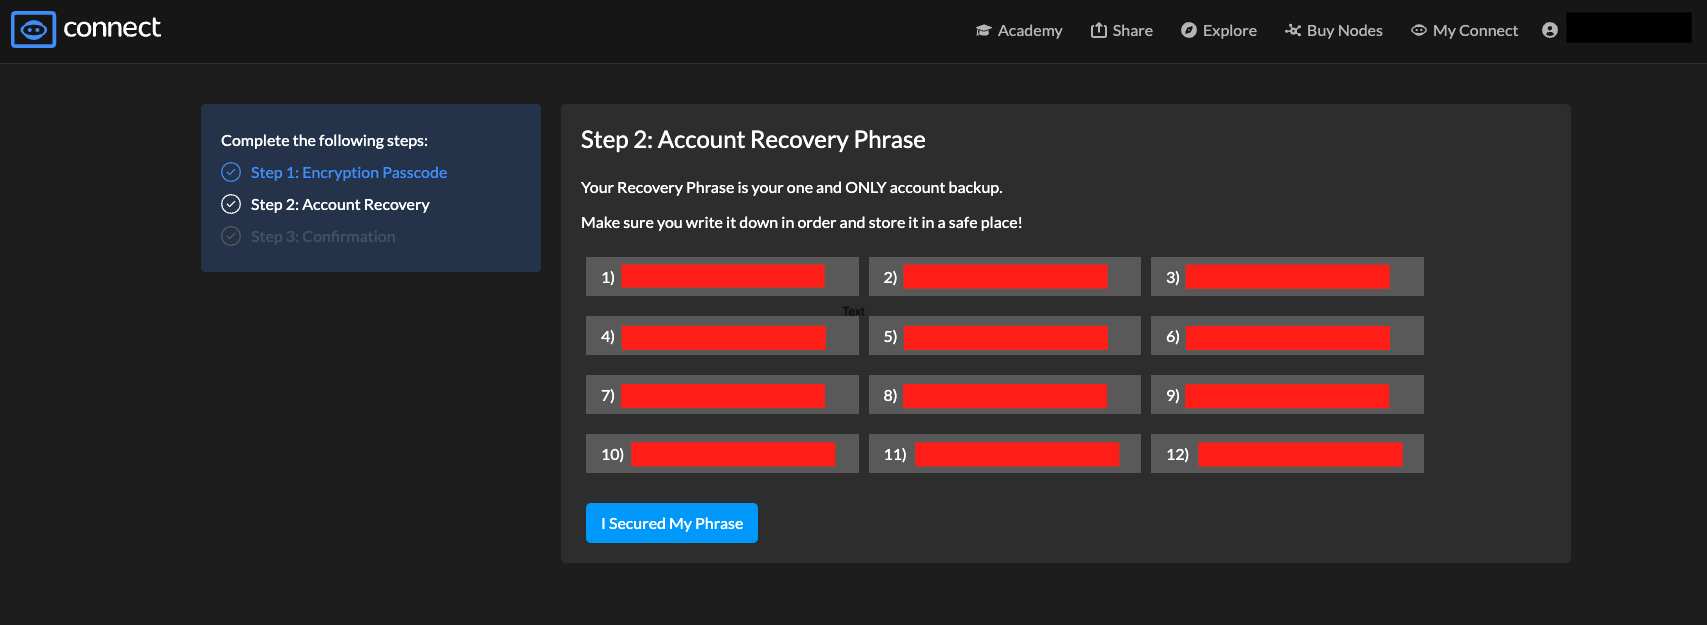Click recovery word box 3

point(1287,277)
